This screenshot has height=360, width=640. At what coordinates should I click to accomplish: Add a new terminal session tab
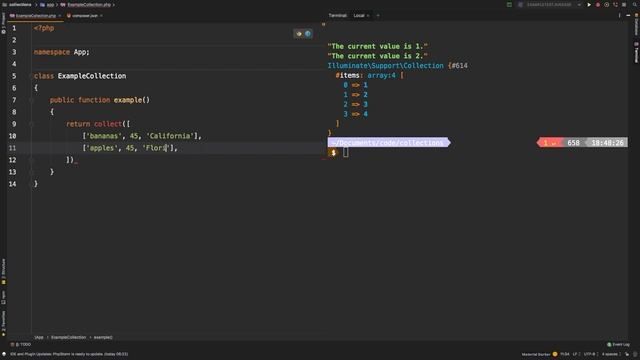coord(378,16)
